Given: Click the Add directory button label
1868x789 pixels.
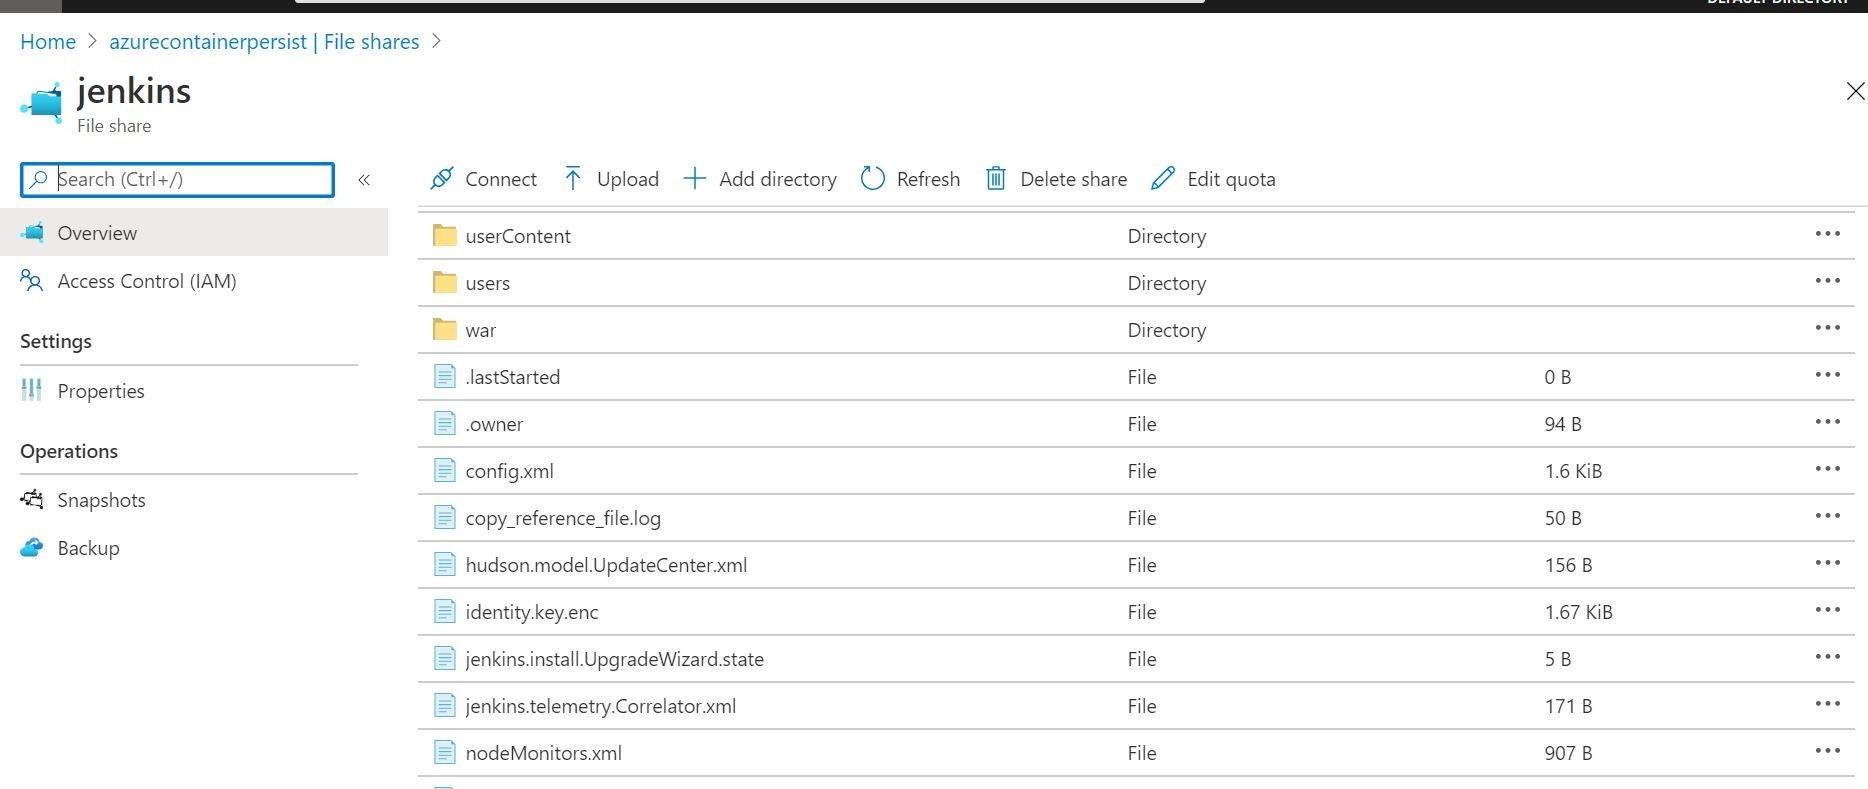Looking at the screenshot, I should coord(778,179).
